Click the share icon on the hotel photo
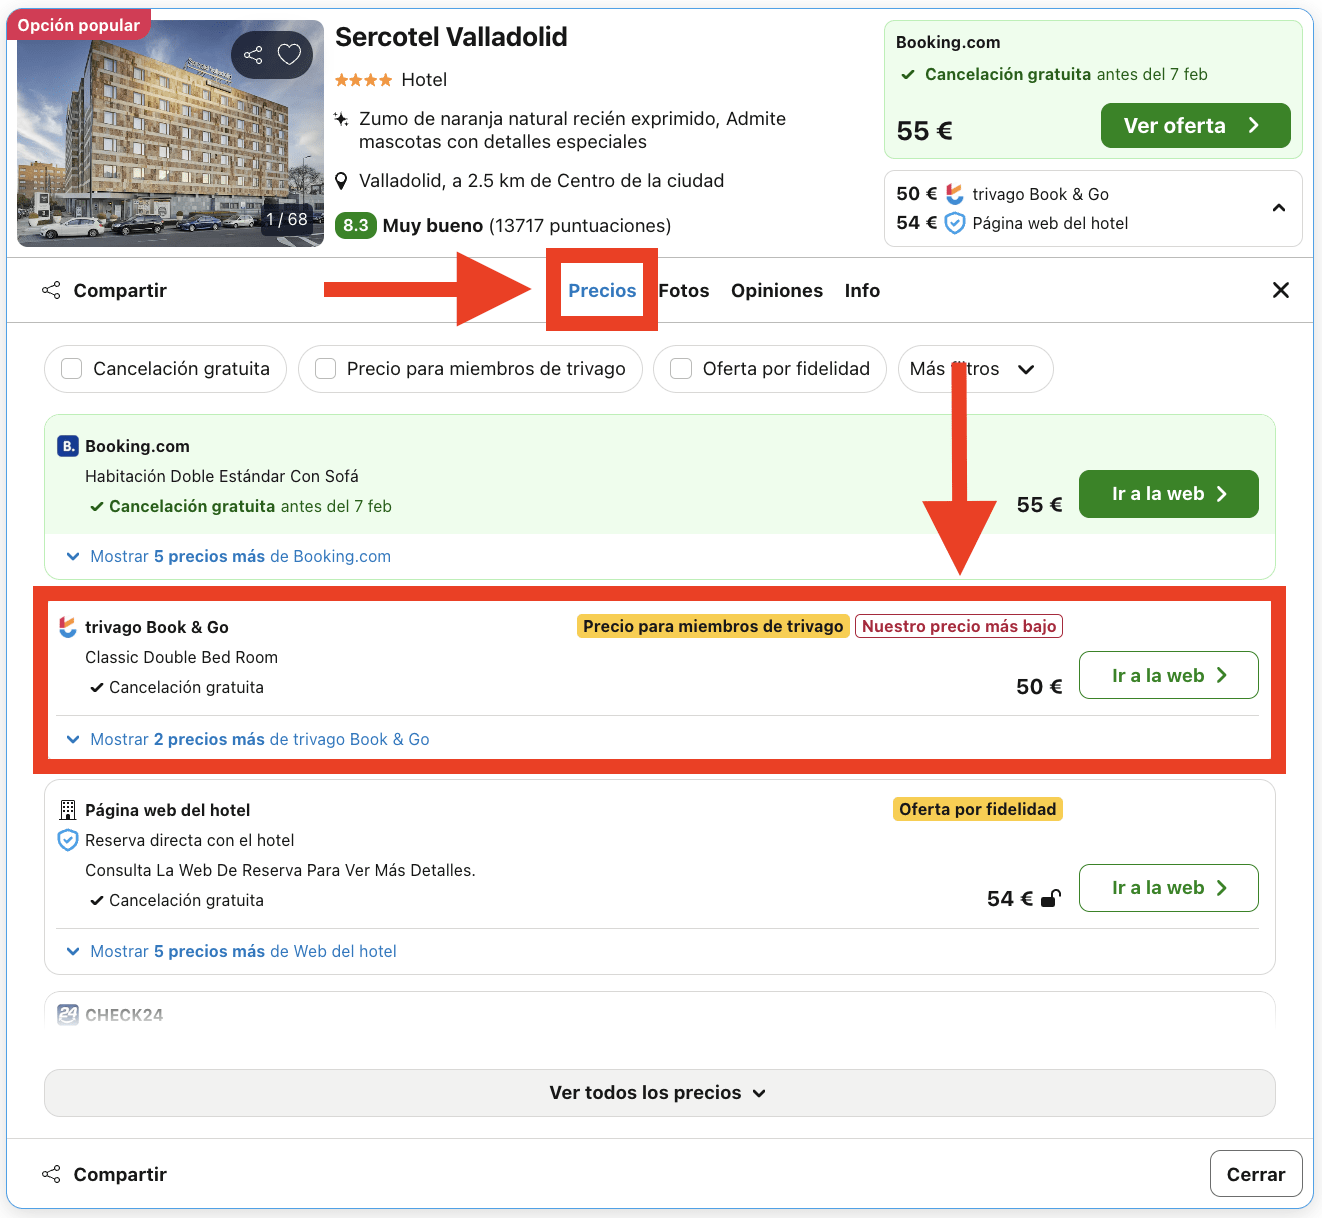Screen dimensions: 1322x1218 252,55
